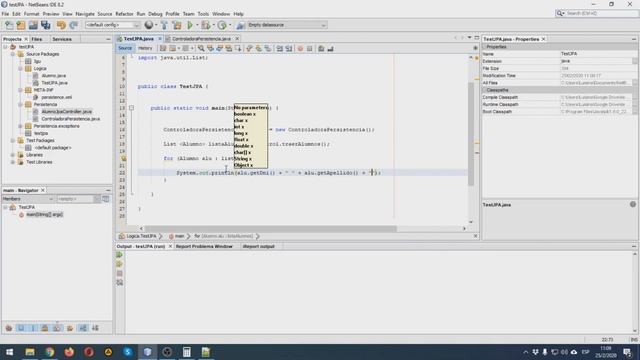Open the Empty datasource dropdown
Image resolution: width=640 pixels, height=360 pixels.
(x=287, y=25)
